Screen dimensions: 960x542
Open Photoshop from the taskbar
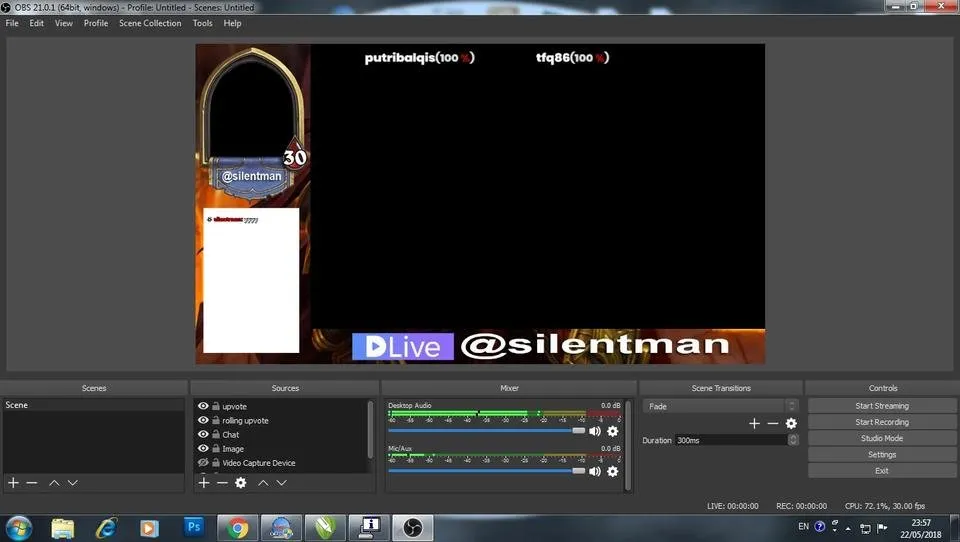point(193,527)
